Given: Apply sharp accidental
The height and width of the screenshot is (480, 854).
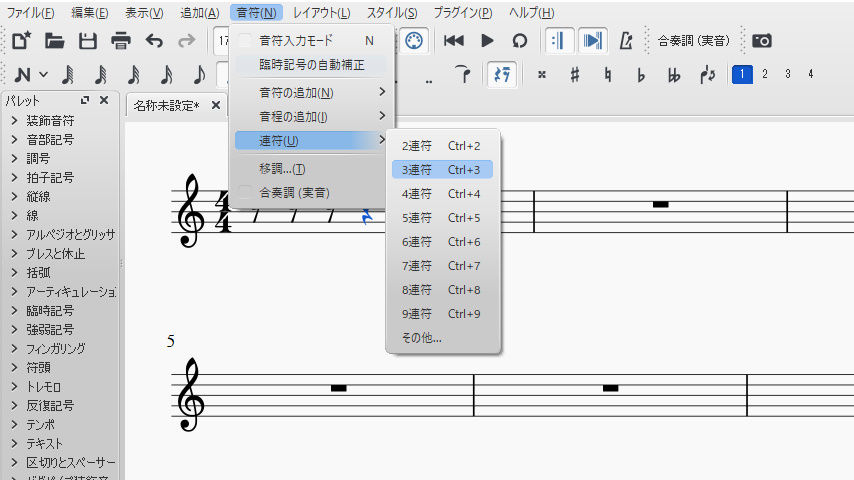Looking at the screenshot, I should tap(575, 75).
